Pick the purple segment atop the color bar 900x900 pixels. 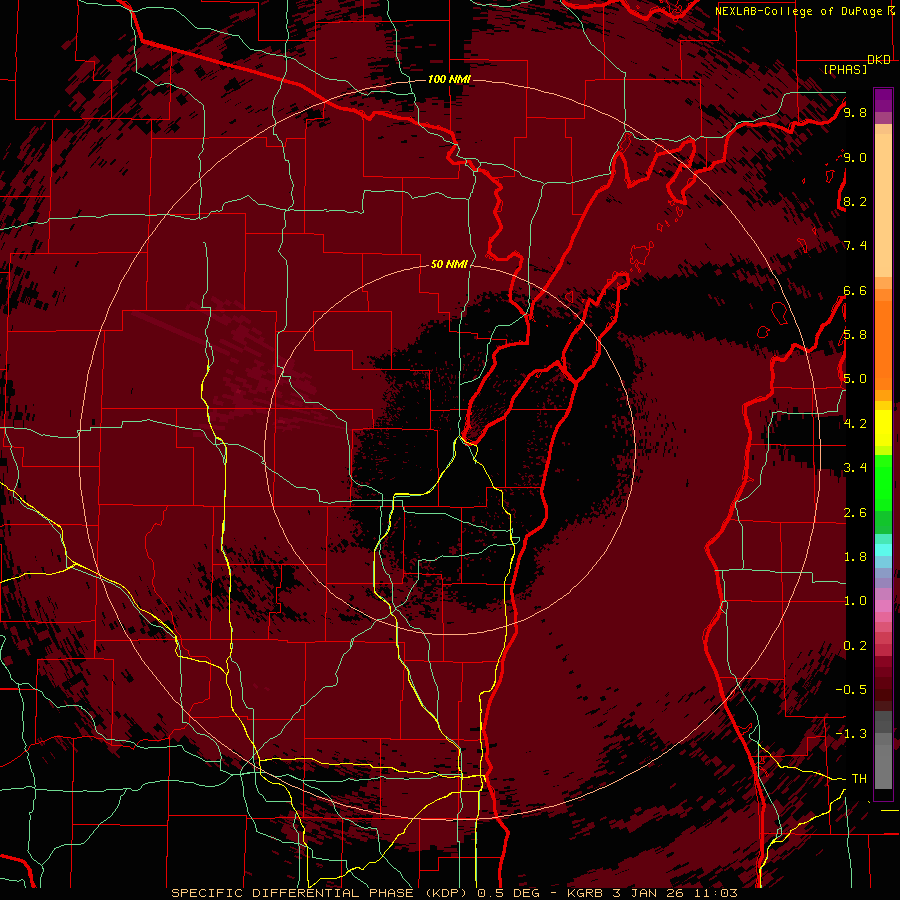tap(883, 100)
